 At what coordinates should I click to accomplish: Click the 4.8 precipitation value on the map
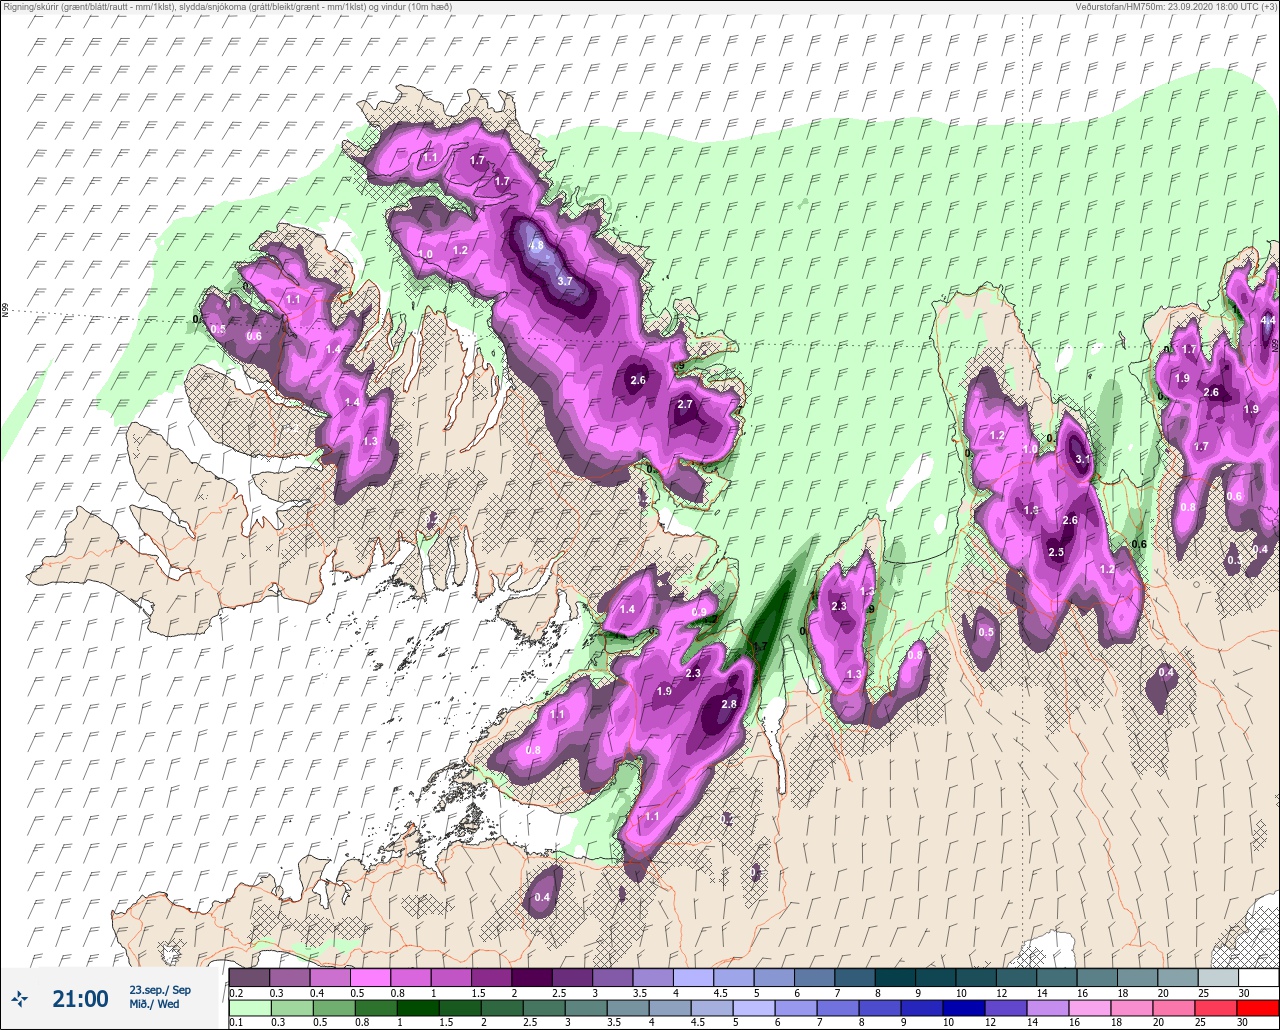[536, 246]
